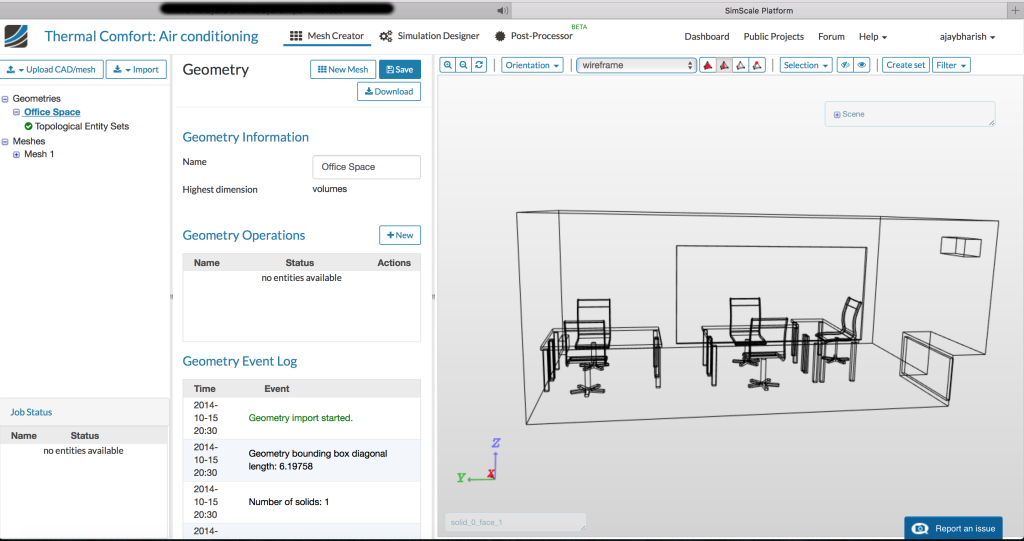Click the Create set button
The image size is (1024, 541).
pyautogui.click(x=906, y=65)
